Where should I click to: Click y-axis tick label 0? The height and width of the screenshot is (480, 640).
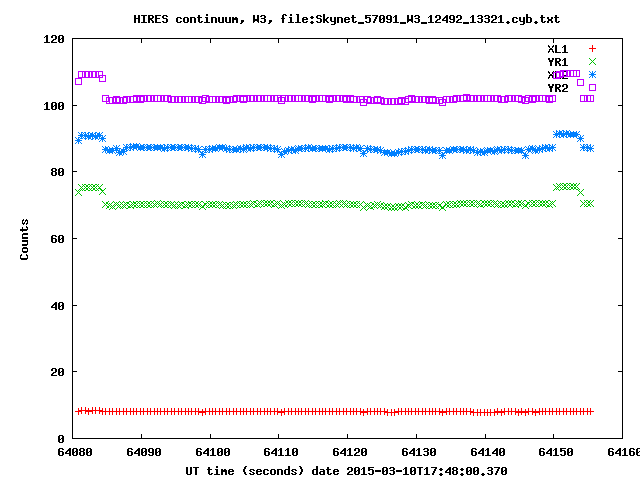61,439
